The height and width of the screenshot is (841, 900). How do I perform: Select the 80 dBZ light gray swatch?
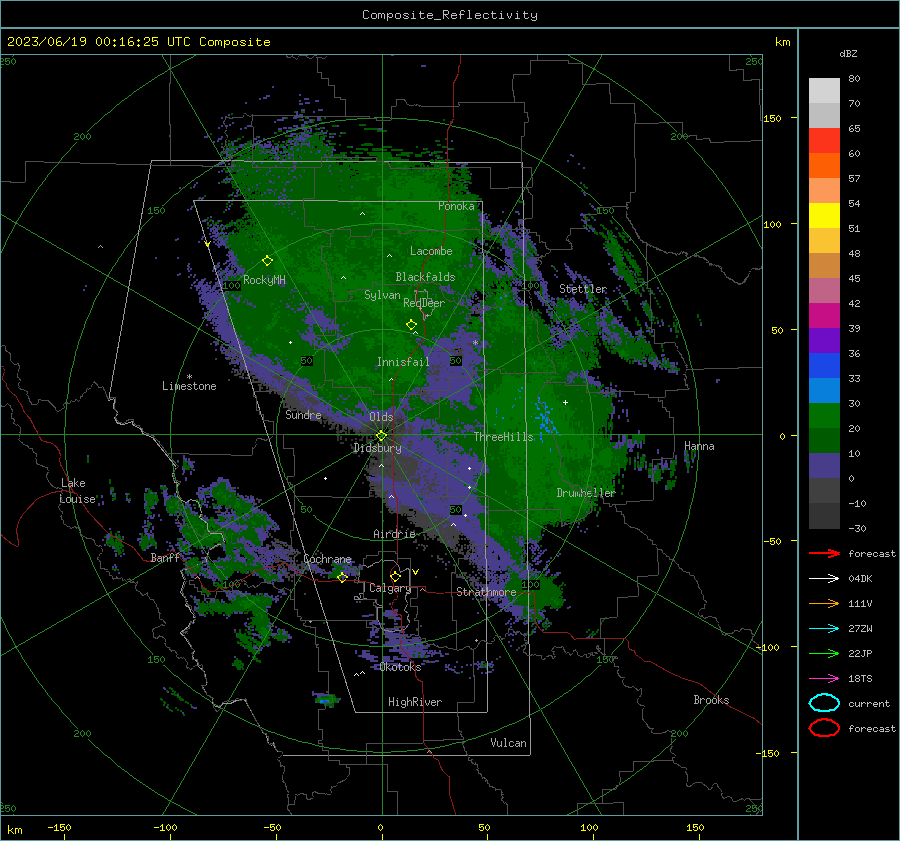824,90
